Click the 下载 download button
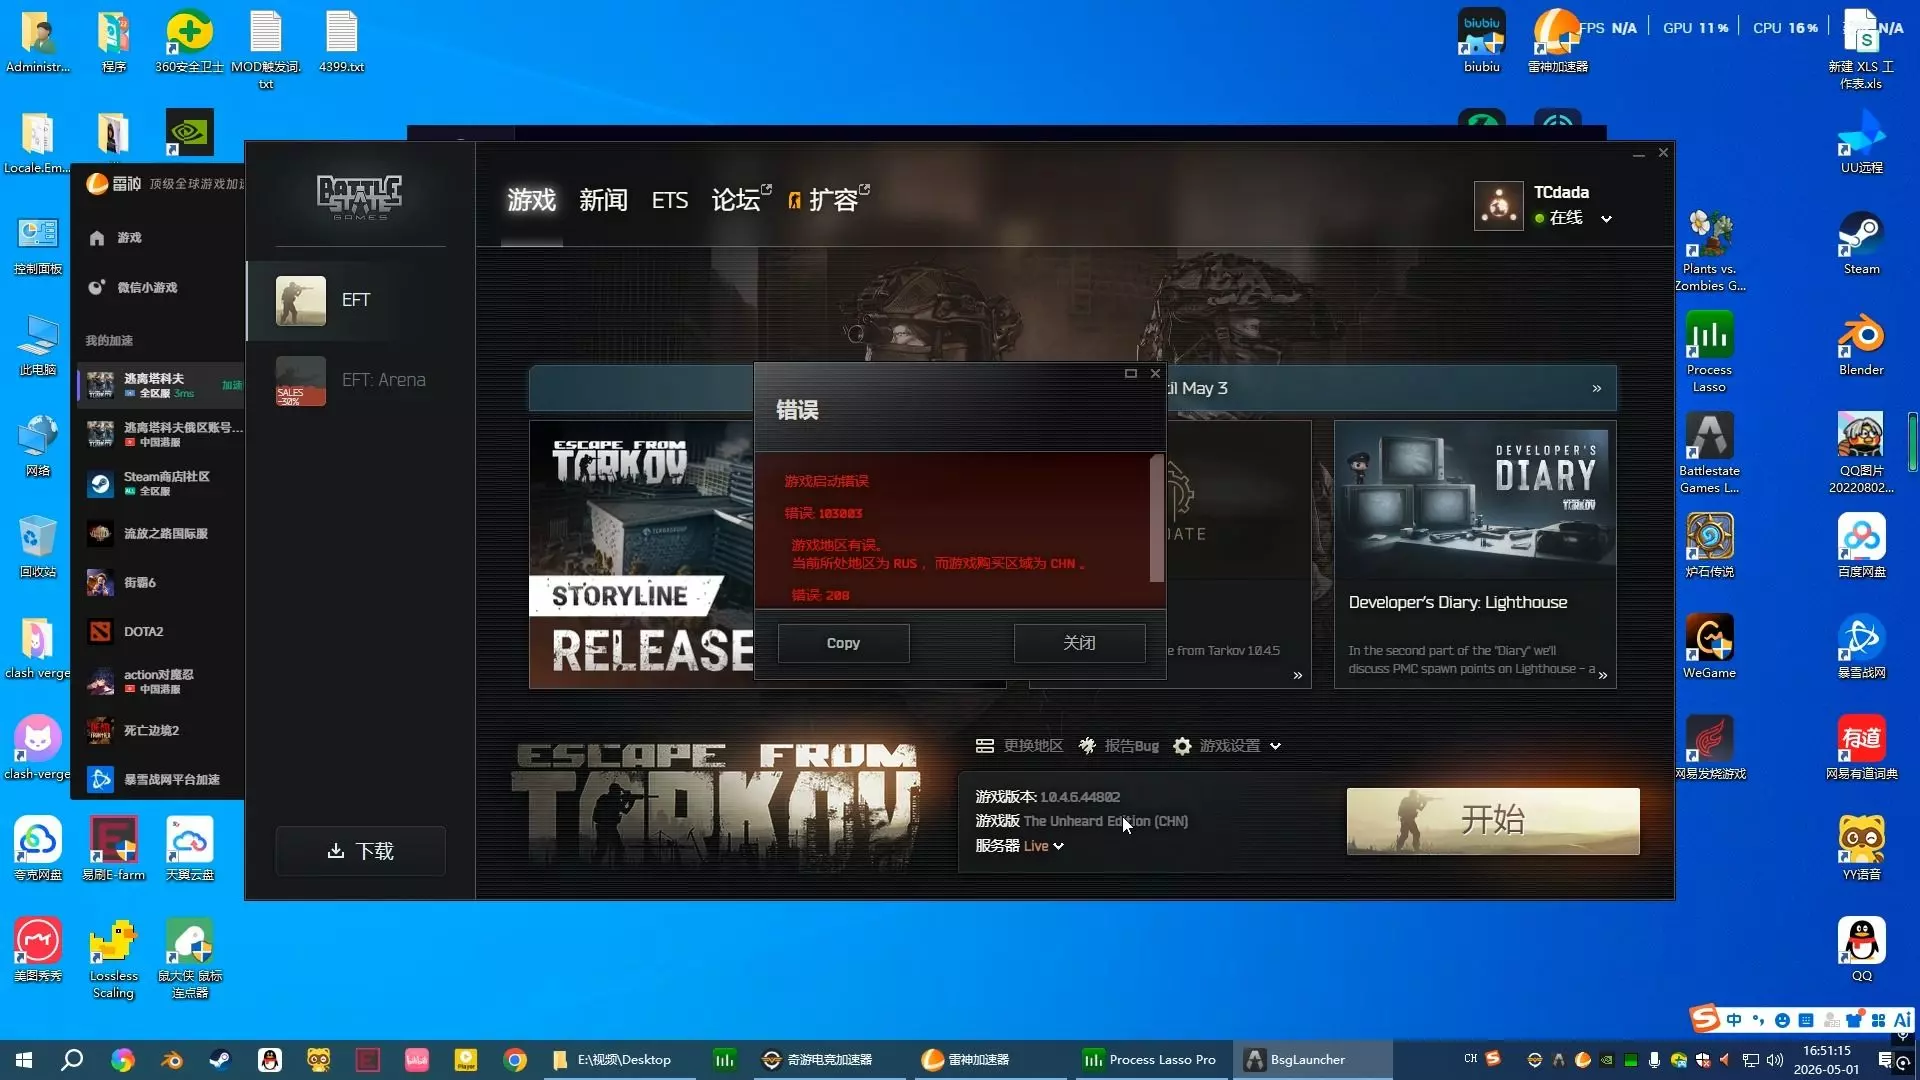Image resolution: width=1920 pixels, height=1080 pixels. pyautogui.click(x=360, y=851)
